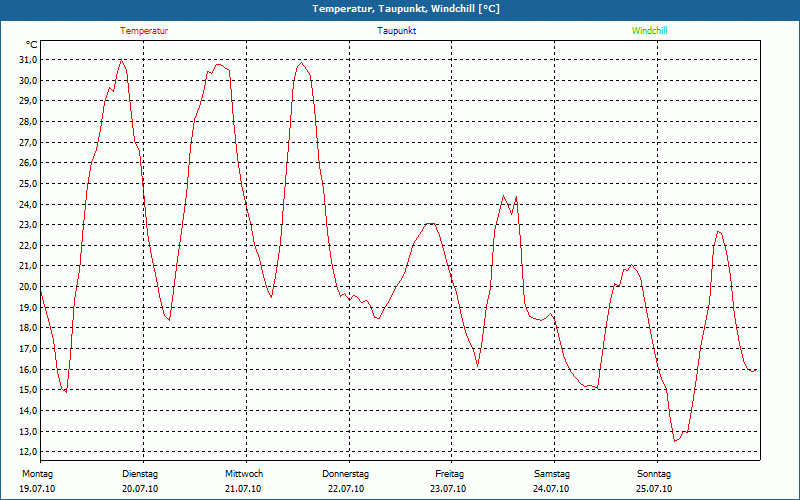Viewport: 800px width, 500px height.
Task: Click the date 23.07.10
Action: tap(448, 489)
